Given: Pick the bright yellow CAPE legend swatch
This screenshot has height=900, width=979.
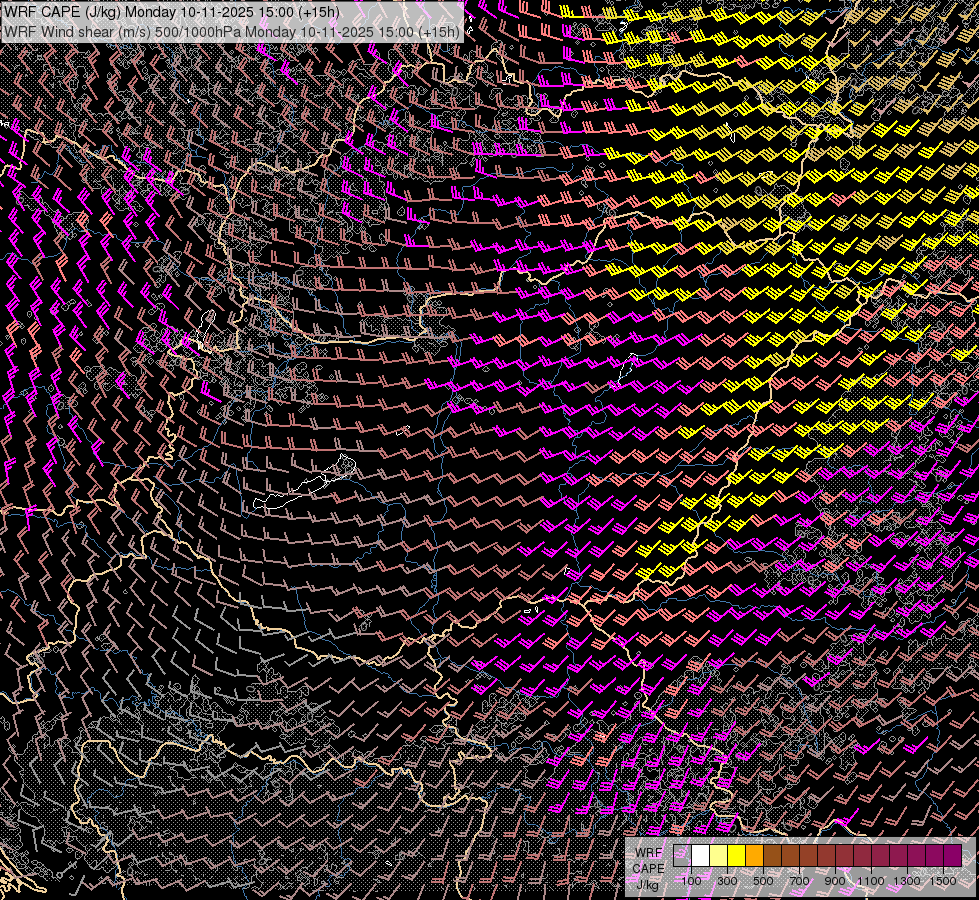Looking at the screenshot, I should tap(736, 855).
